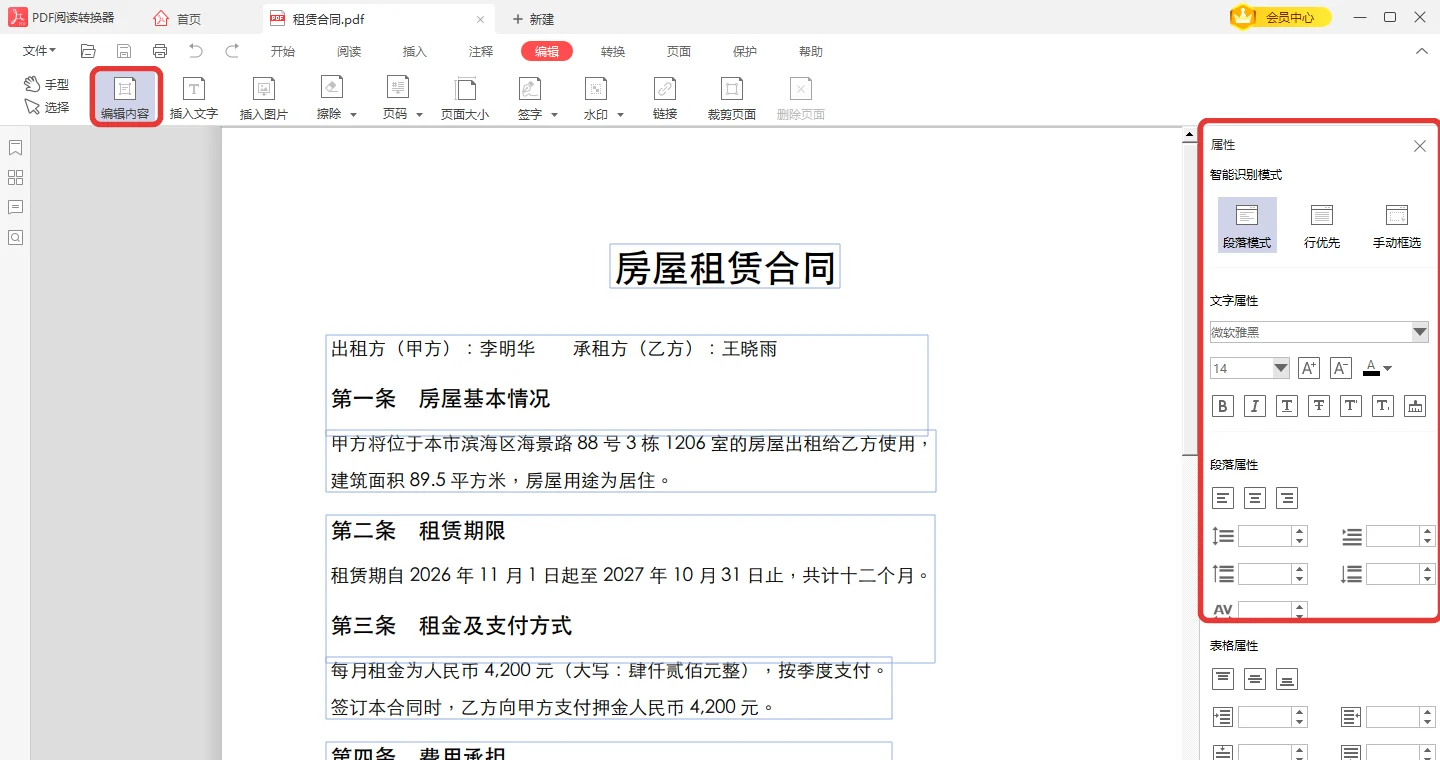Expand the font size 14 dropdown

1281,368
